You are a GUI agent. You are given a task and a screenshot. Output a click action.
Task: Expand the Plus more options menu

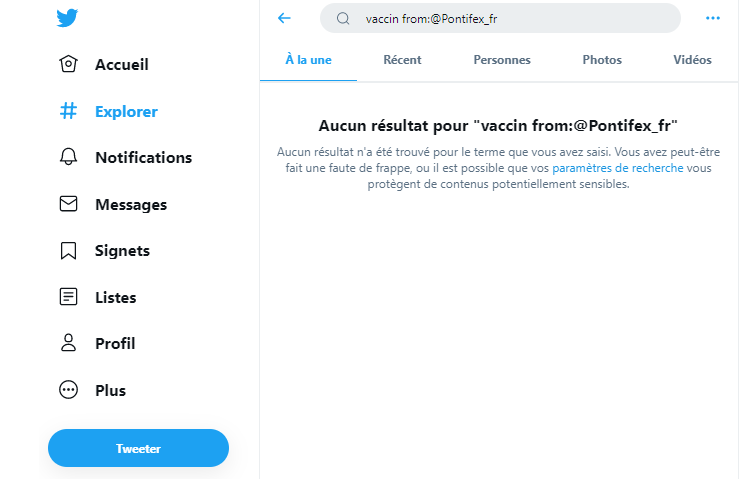(68, 390)
